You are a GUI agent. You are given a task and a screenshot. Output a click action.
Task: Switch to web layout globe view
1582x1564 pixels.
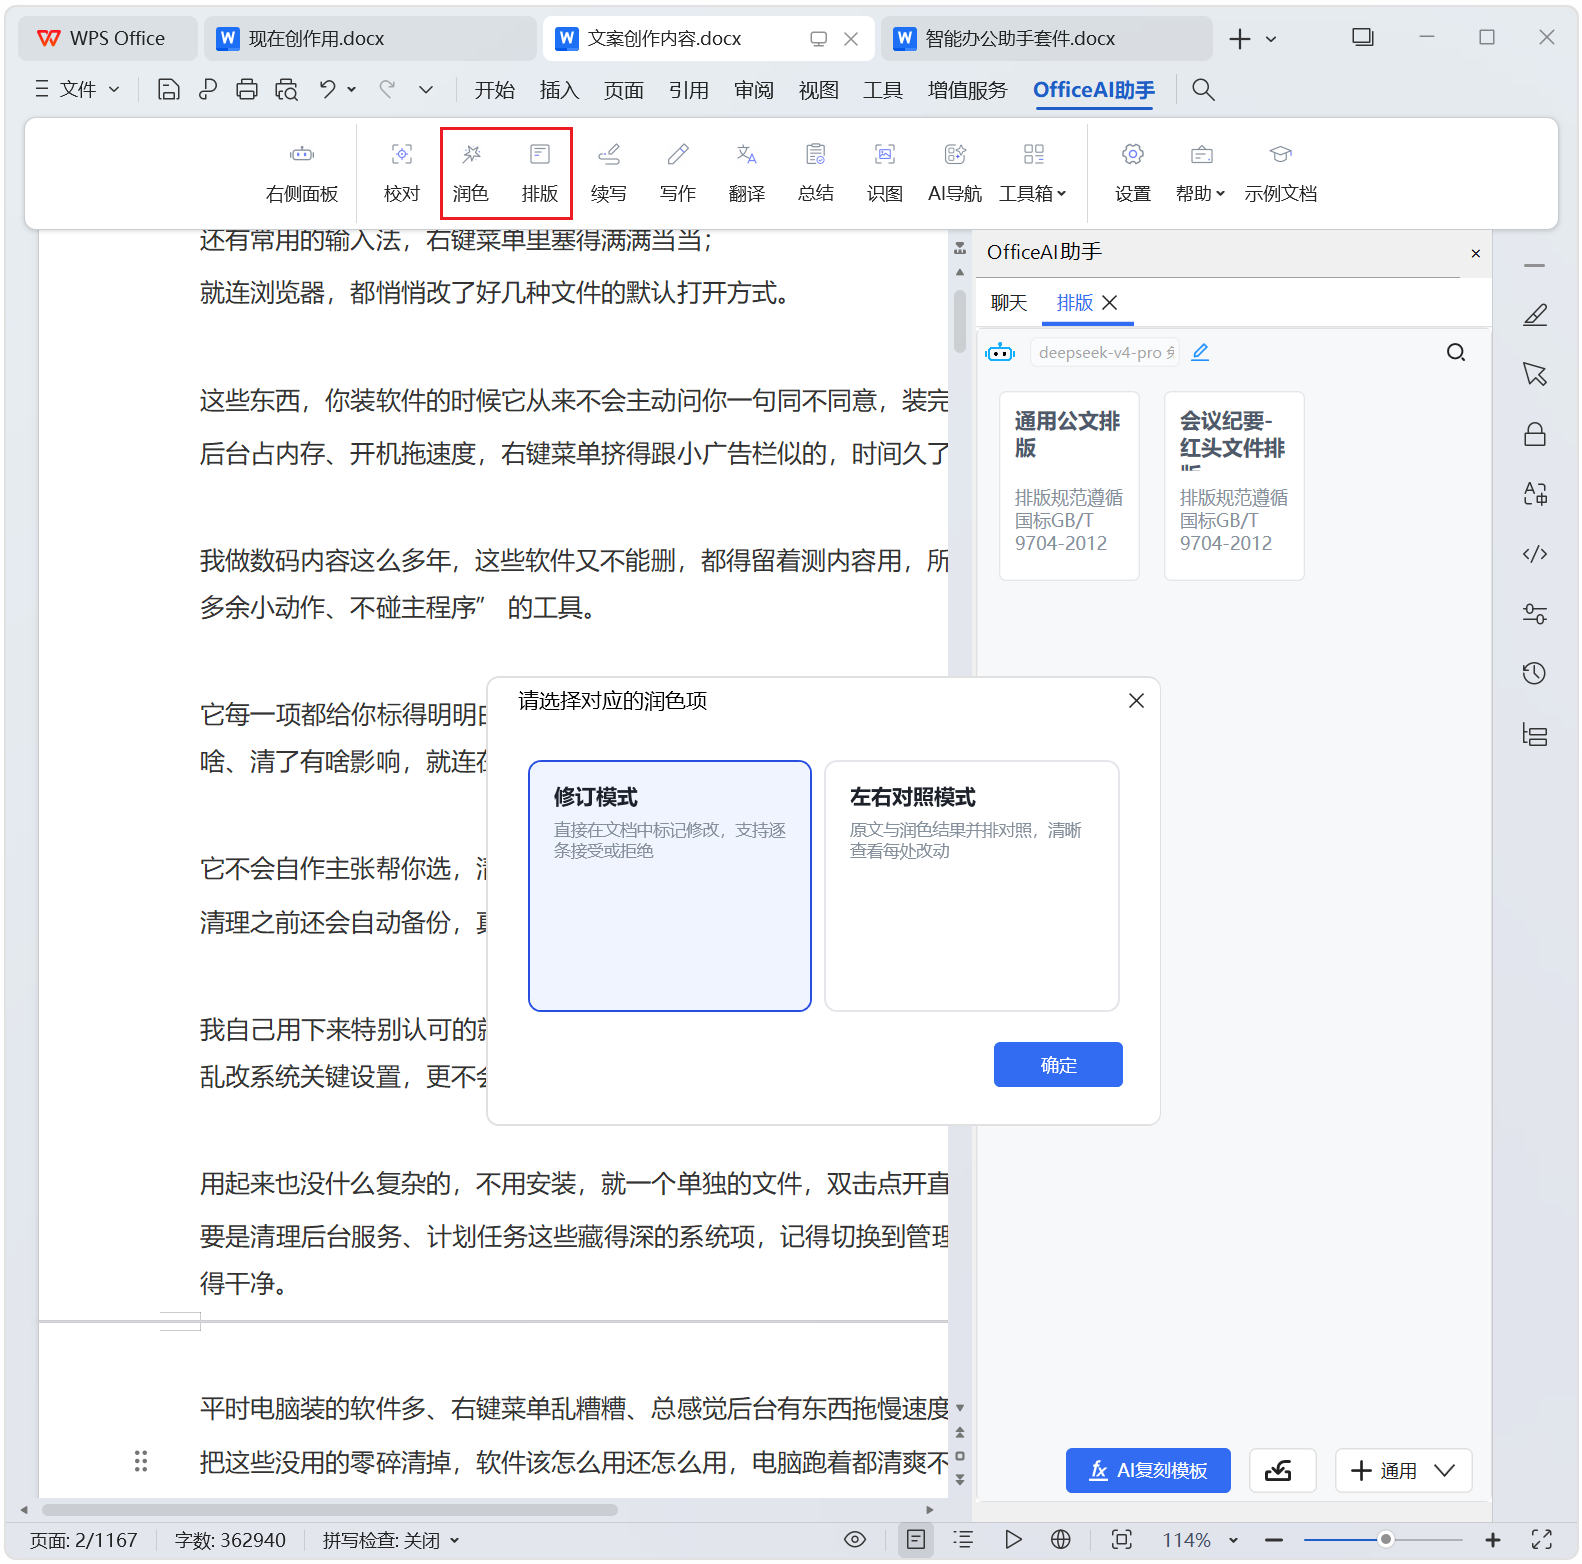tap(1061, 1540)
